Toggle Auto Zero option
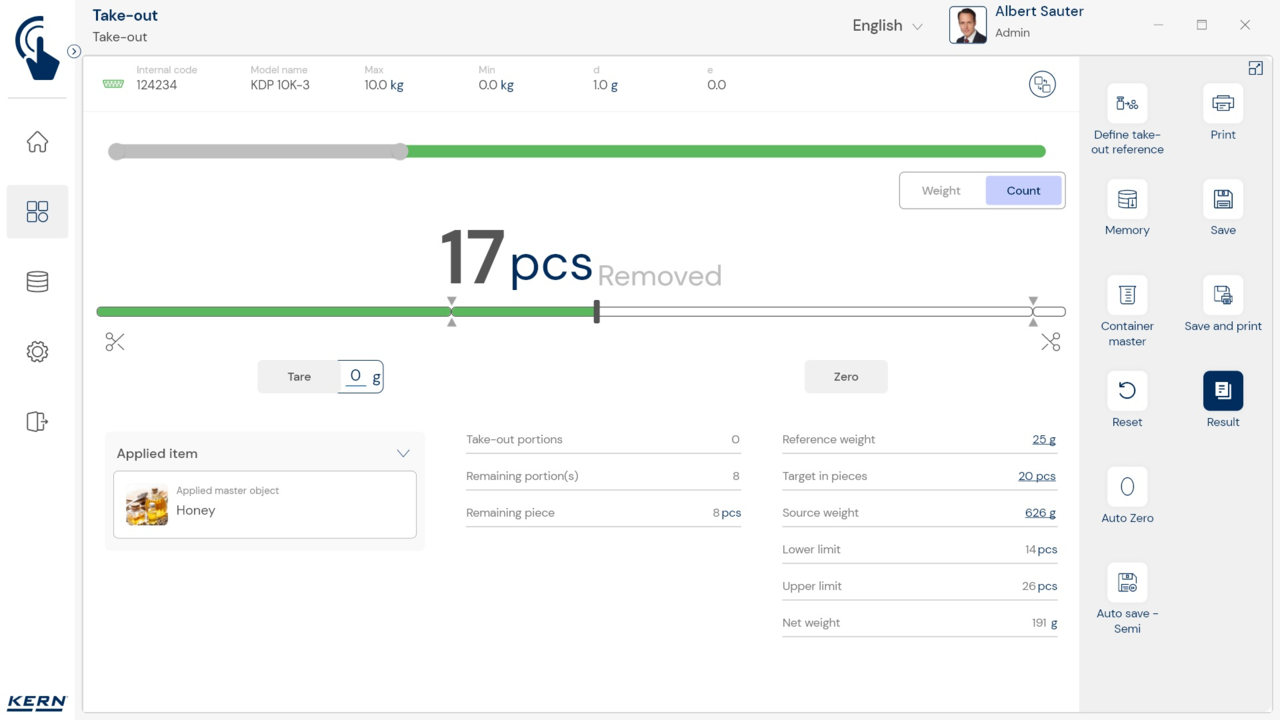 tap(1127, 487)
